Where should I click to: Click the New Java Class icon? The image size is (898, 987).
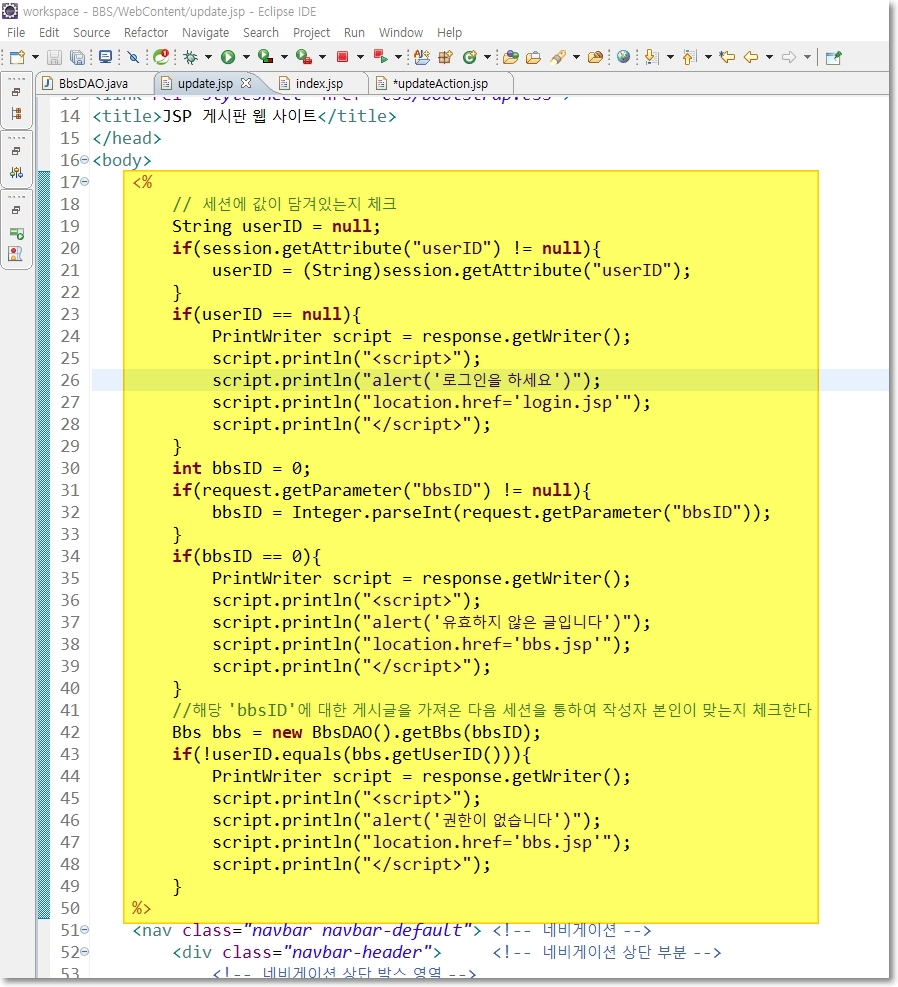(x=469, y=57)
